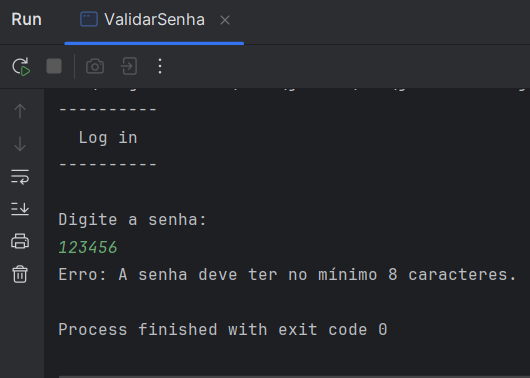
Task: Rerun the ValidarSenha program
Action: tap(21, 66)
